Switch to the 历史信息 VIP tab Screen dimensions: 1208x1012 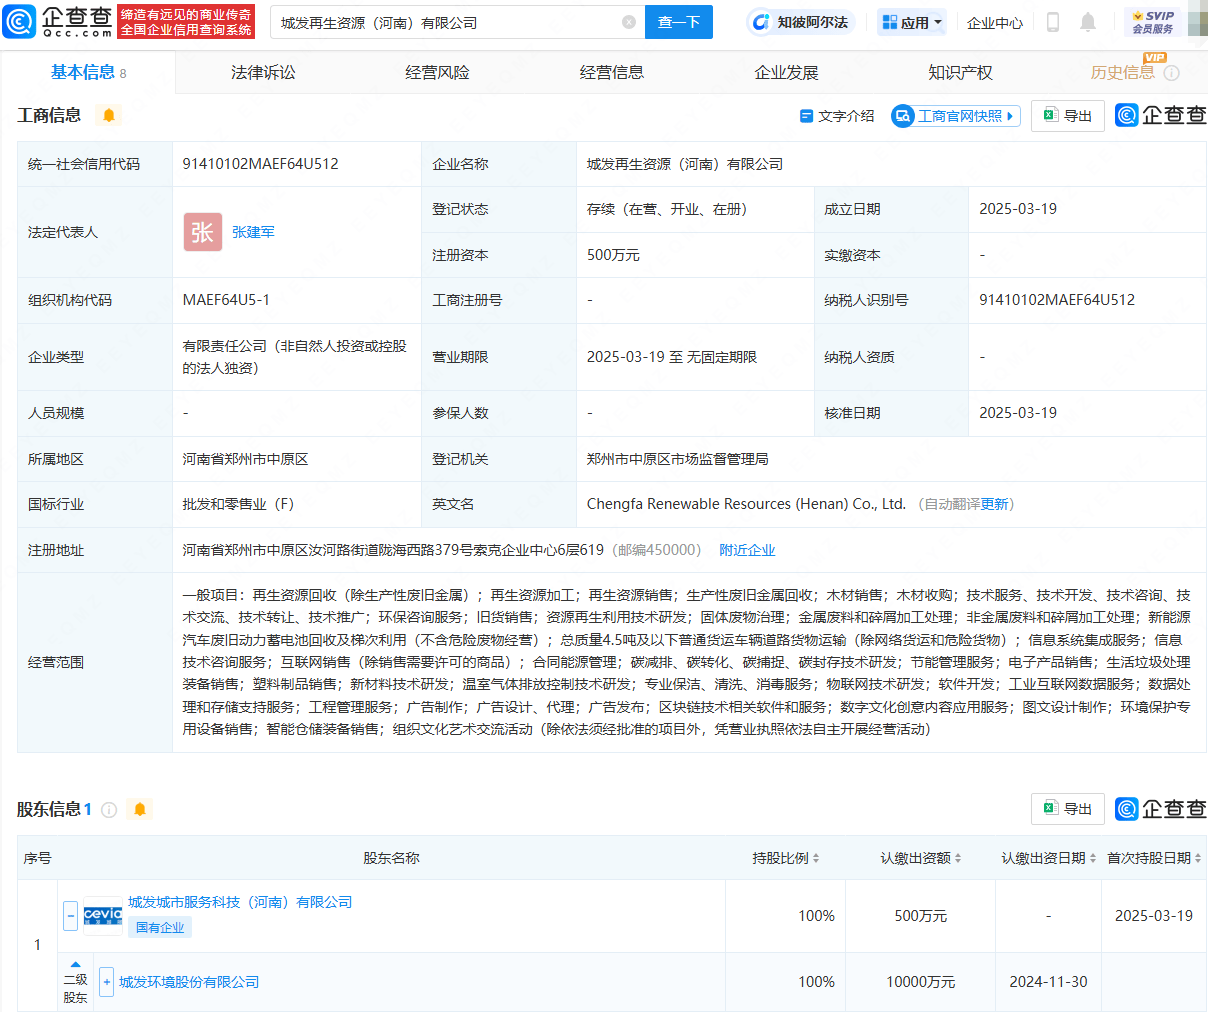(x=1122, y=72)
